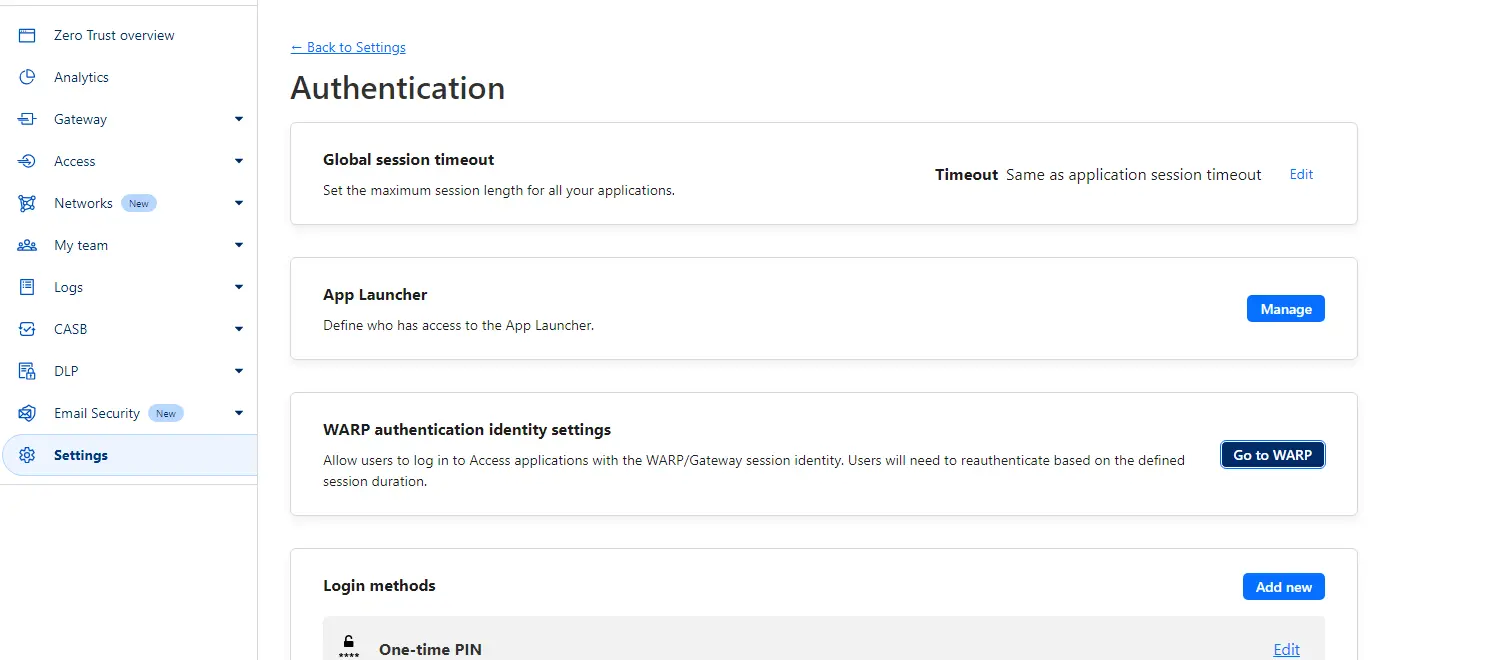
Task: Click the Email Security envelope icon
Action: 27,413
